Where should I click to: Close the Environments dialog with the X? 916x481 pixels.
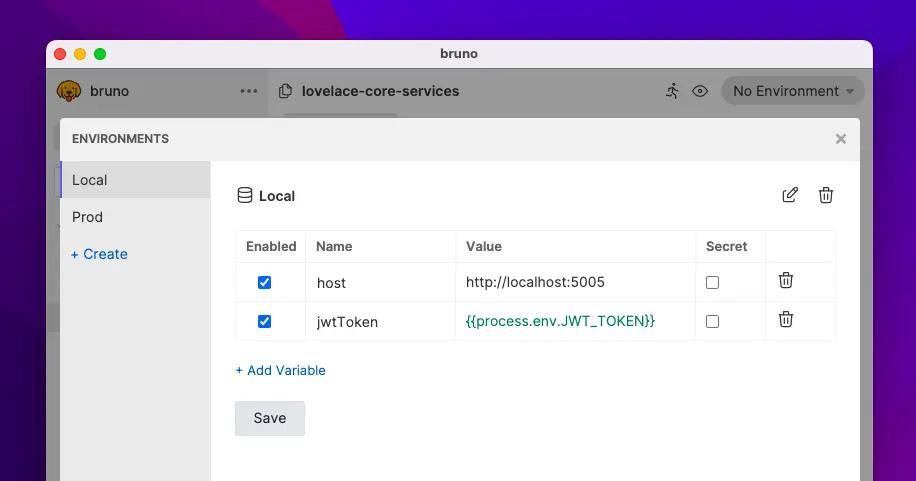click(x=841, y=139)
